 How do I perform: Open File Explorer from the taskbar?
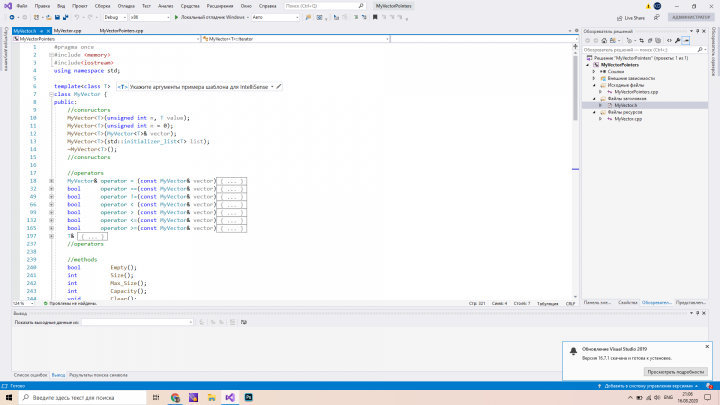[212, 398]
